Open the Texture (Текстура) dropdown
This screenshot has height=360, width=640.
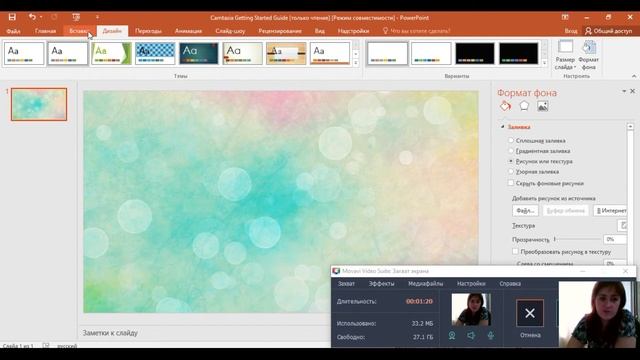click(622, 225)
